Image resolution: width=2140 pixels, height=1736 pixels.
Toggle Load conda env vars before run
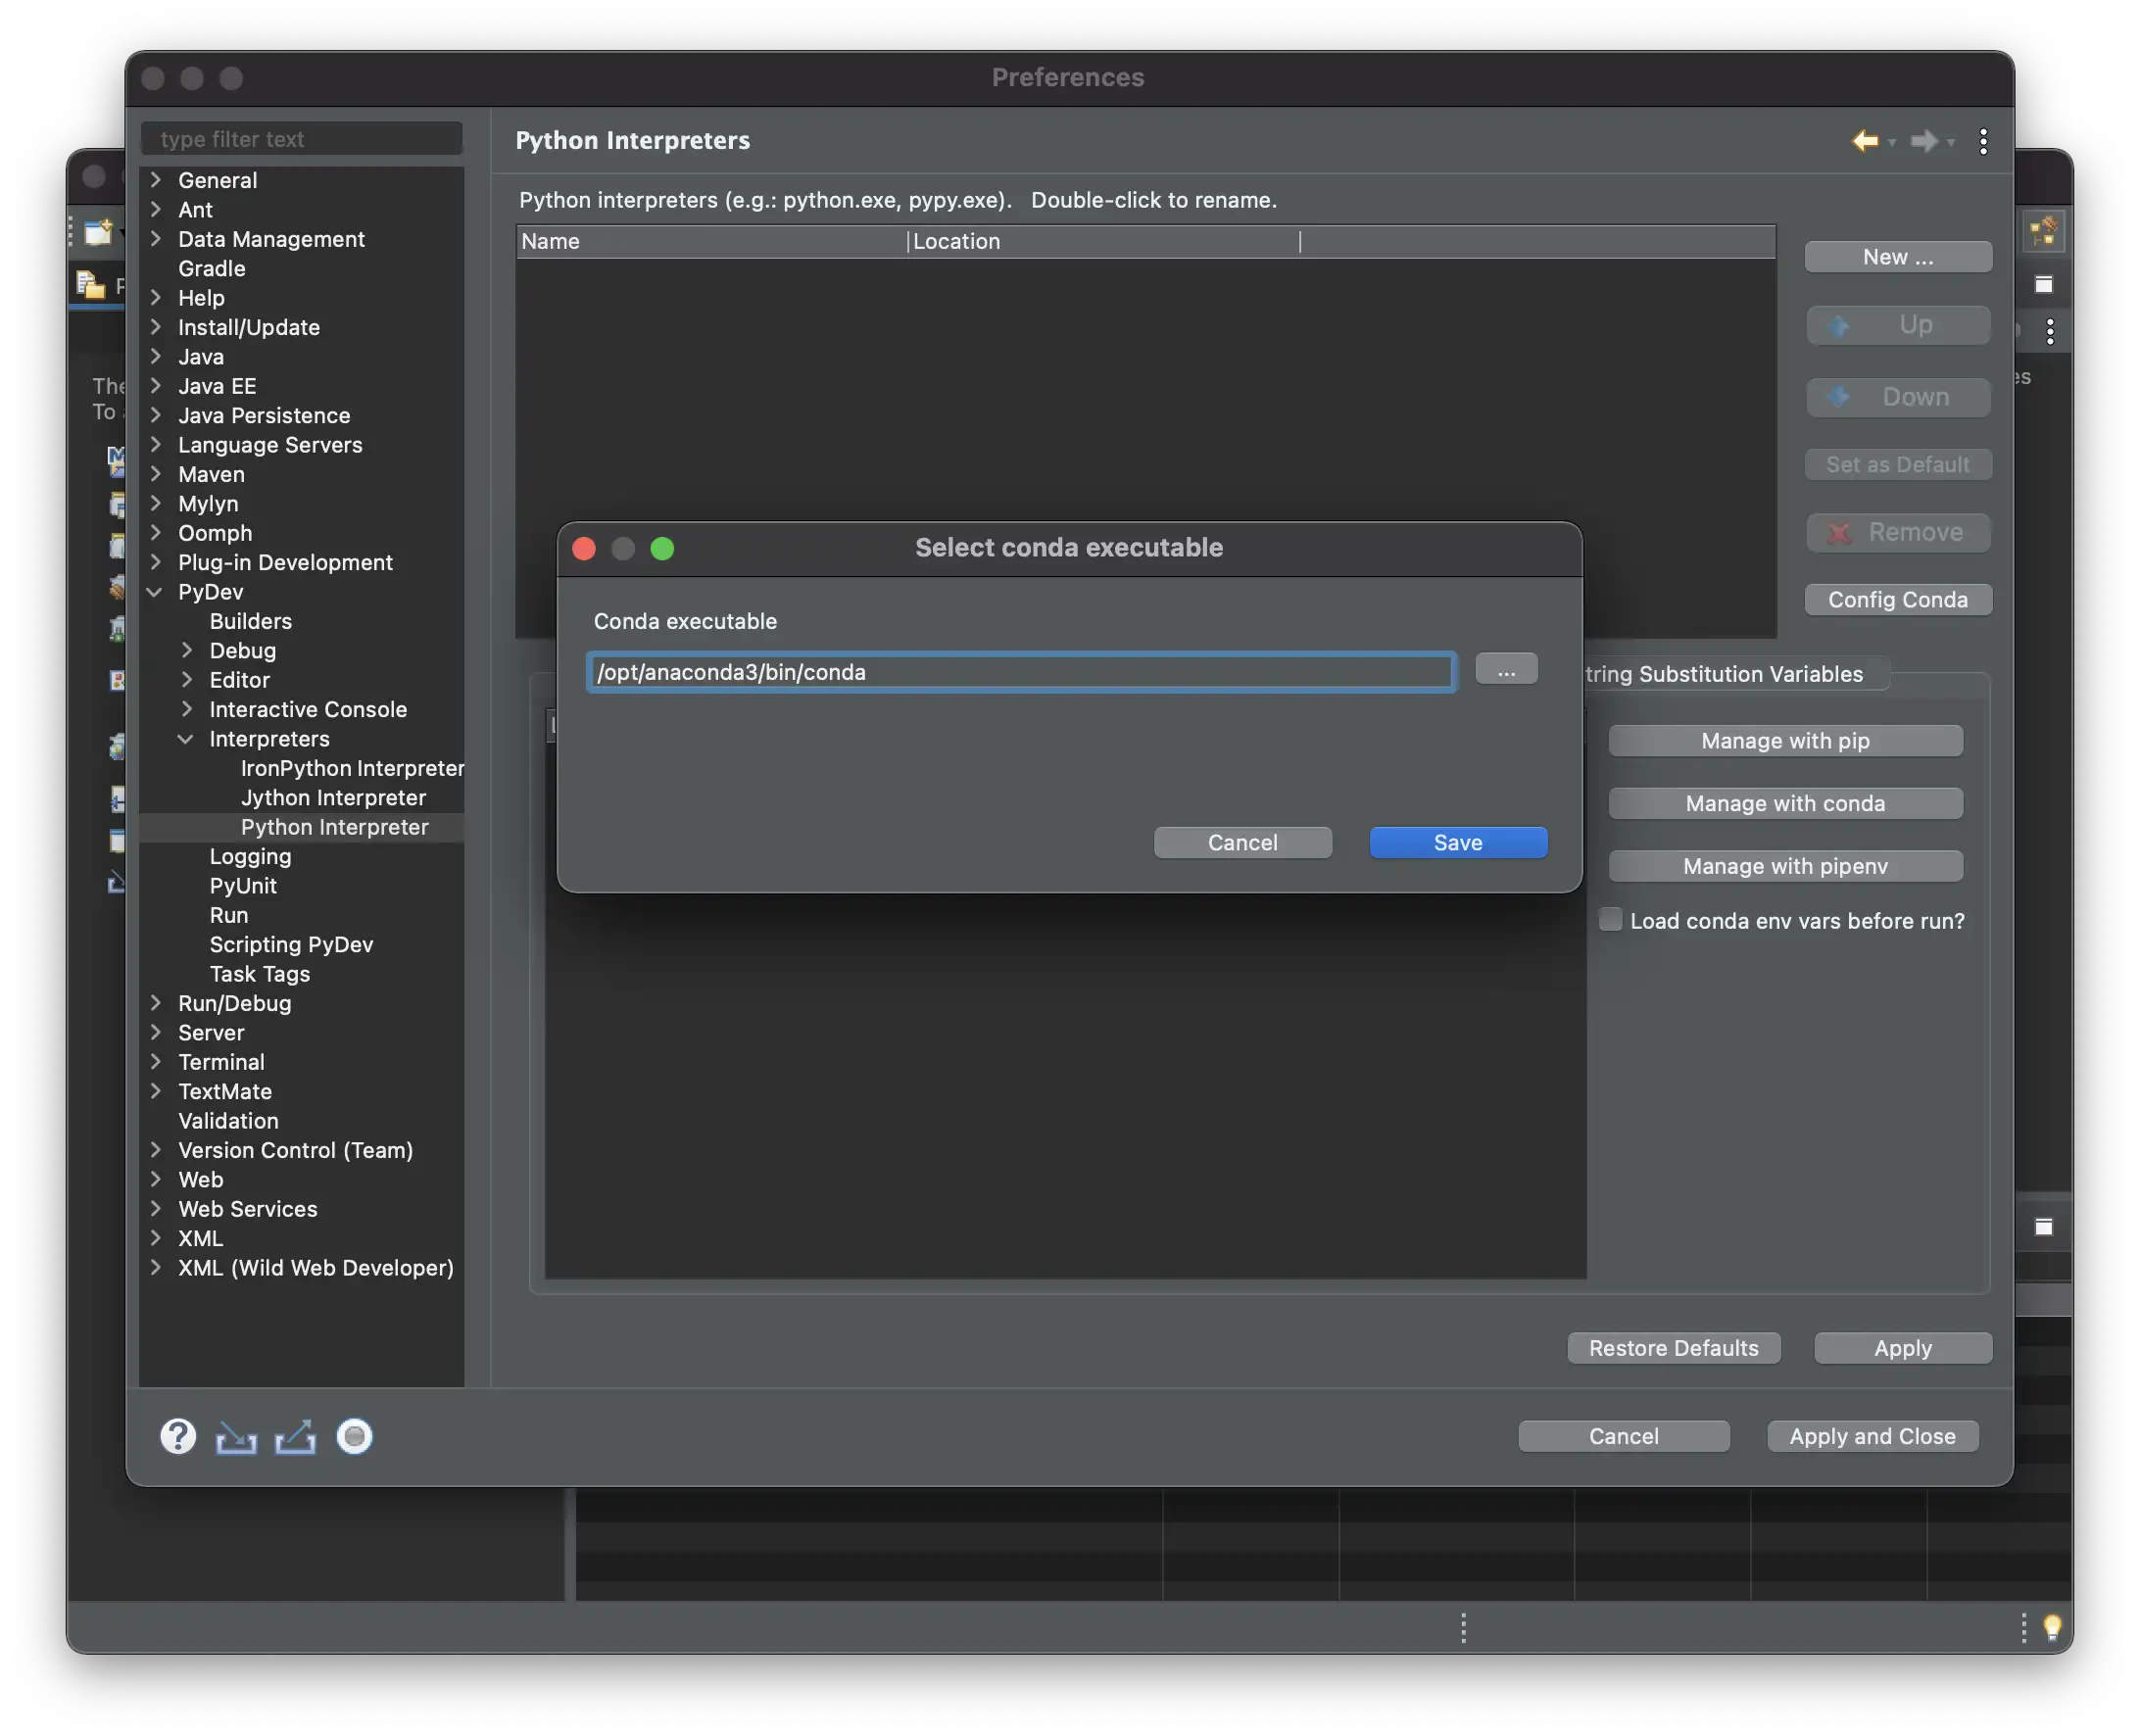click(x=1610, y=919)
